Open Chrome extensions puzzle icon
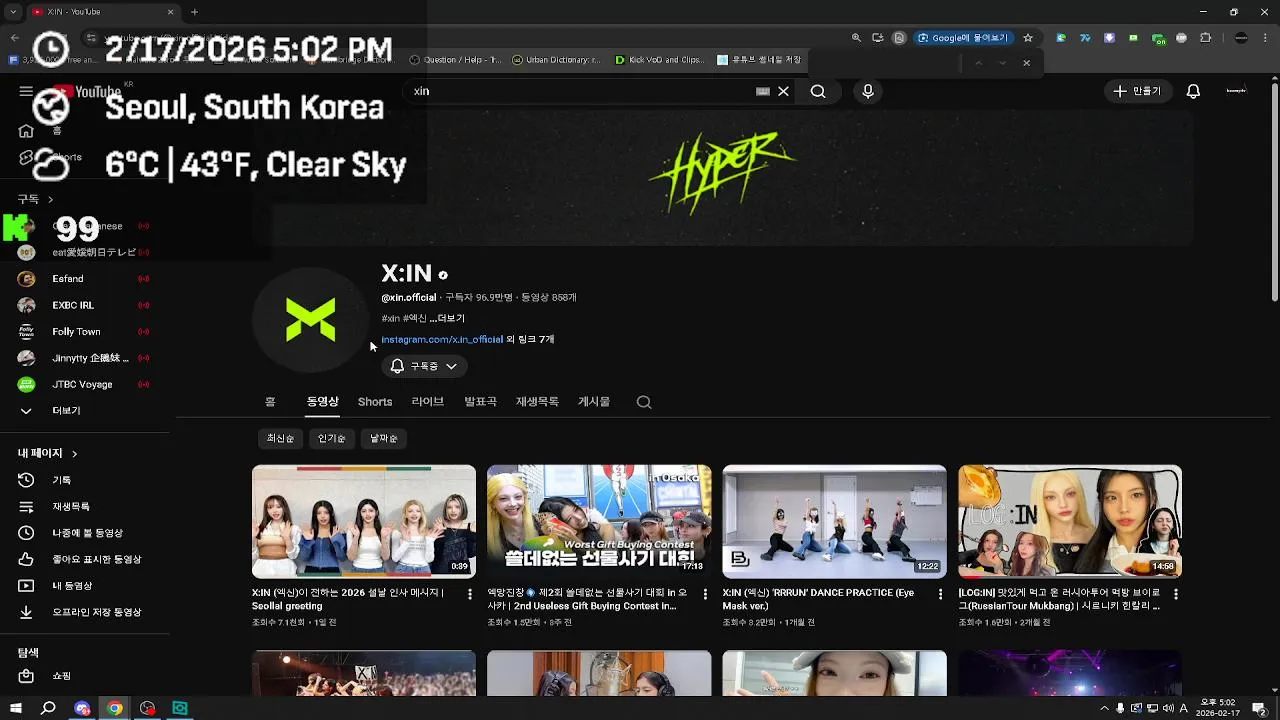This screenshot has height=720, width=1280. pyautogui.click(x=1205, y=38)
